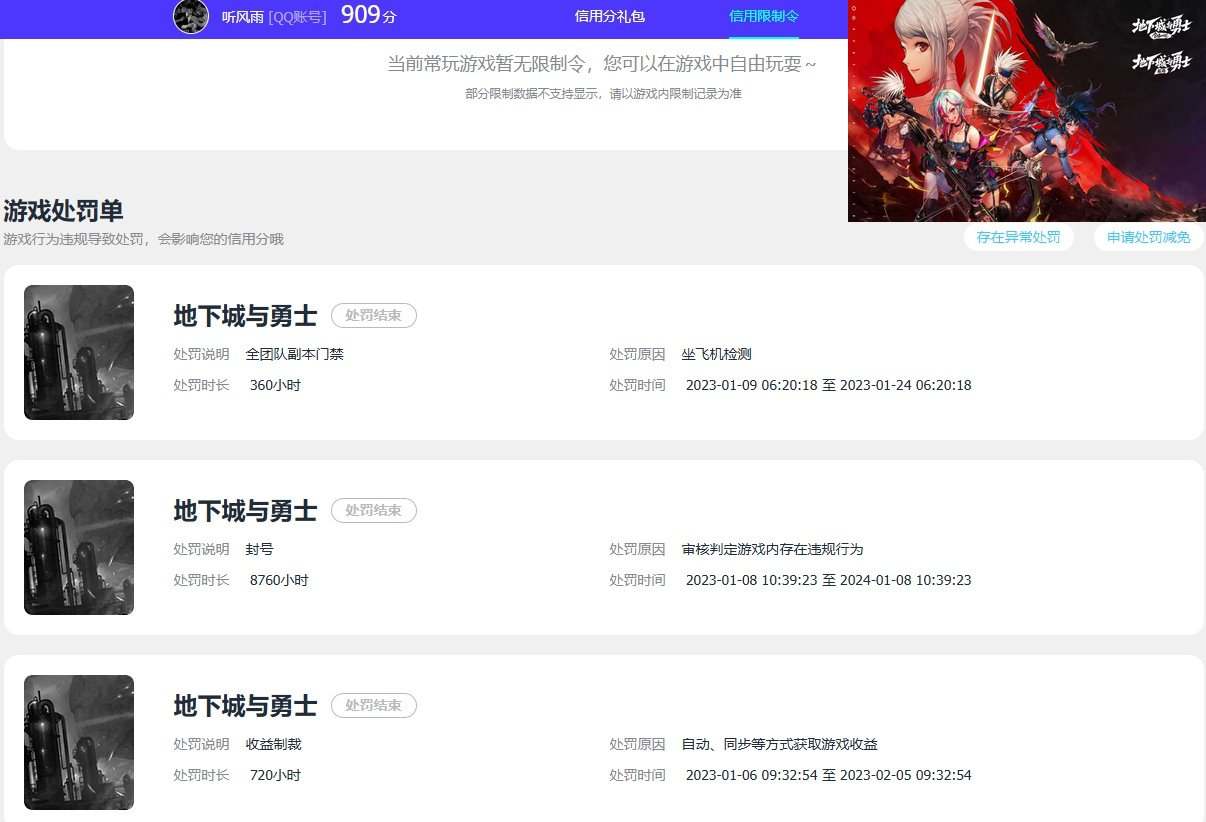
Task: Switch to the 信用限制令 tab
Action: point(764,16)
